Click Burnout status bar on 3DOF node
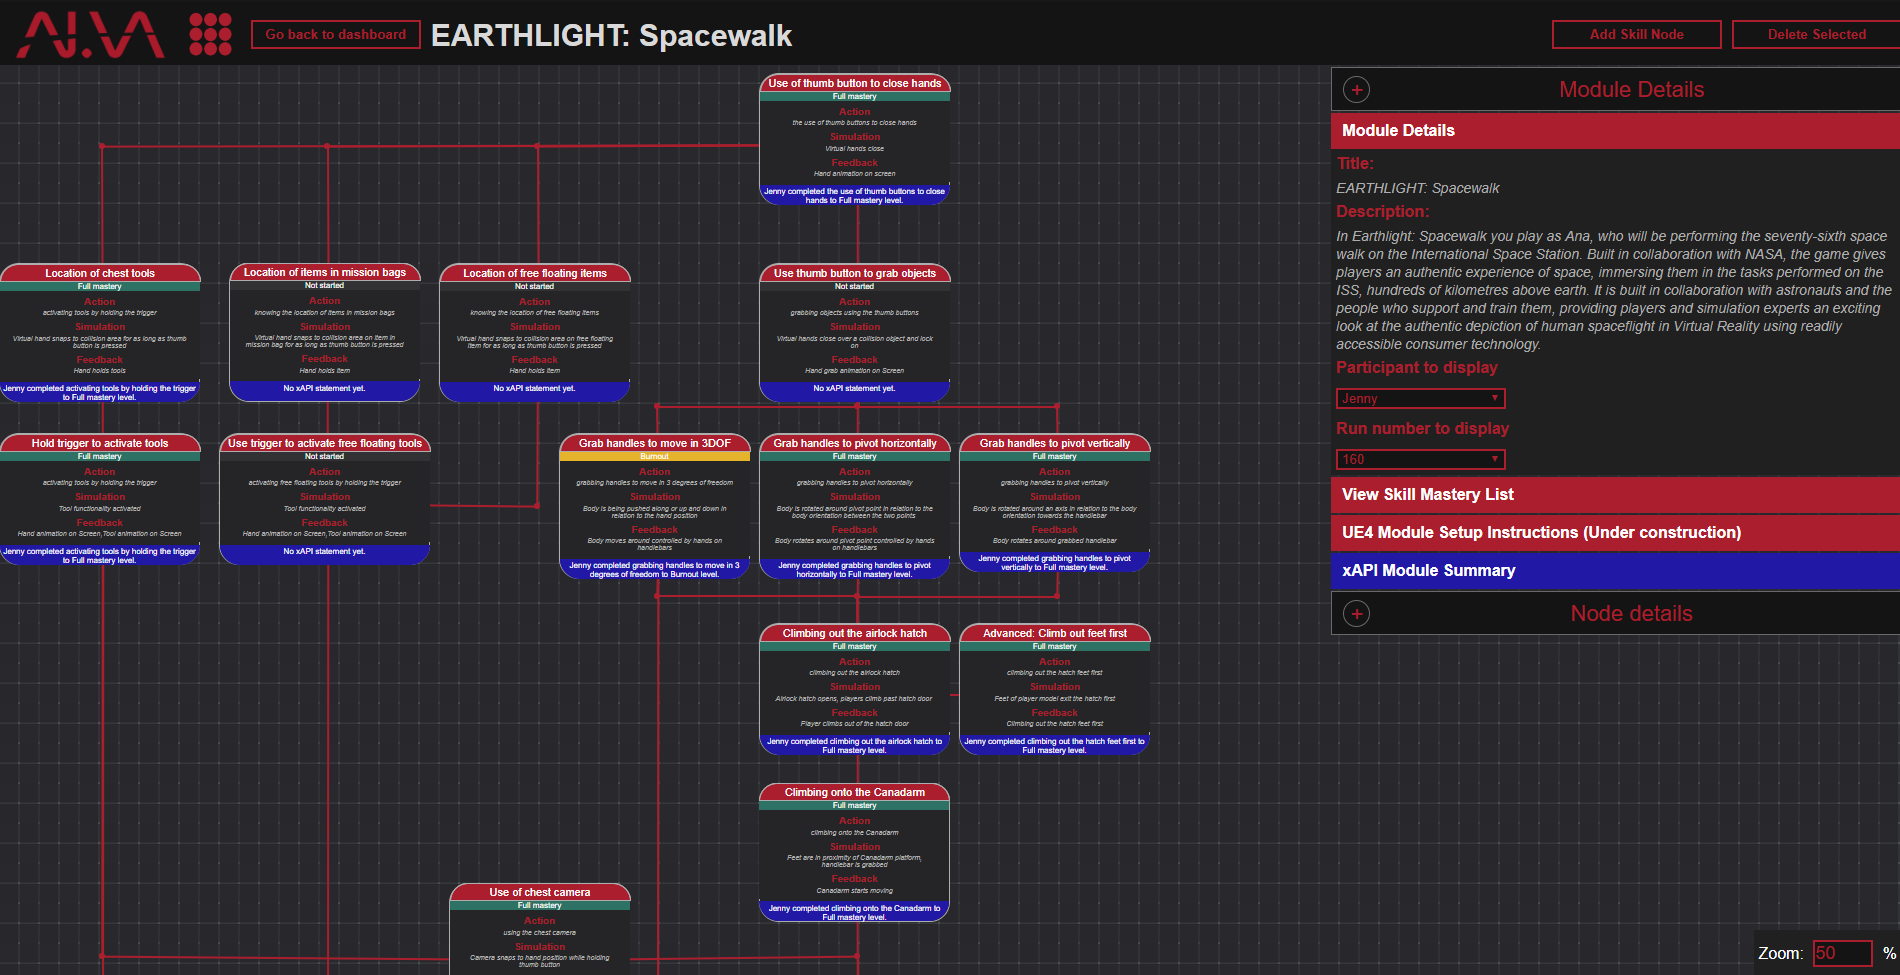 coord(655,456)
